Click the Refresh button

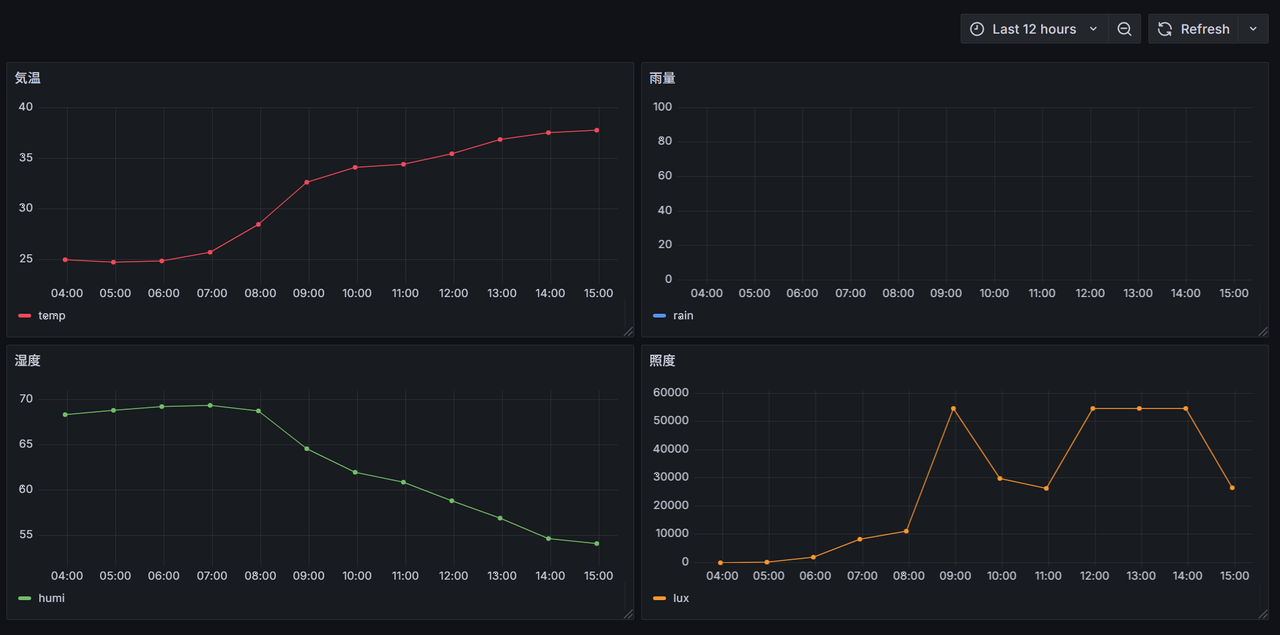1204,29
